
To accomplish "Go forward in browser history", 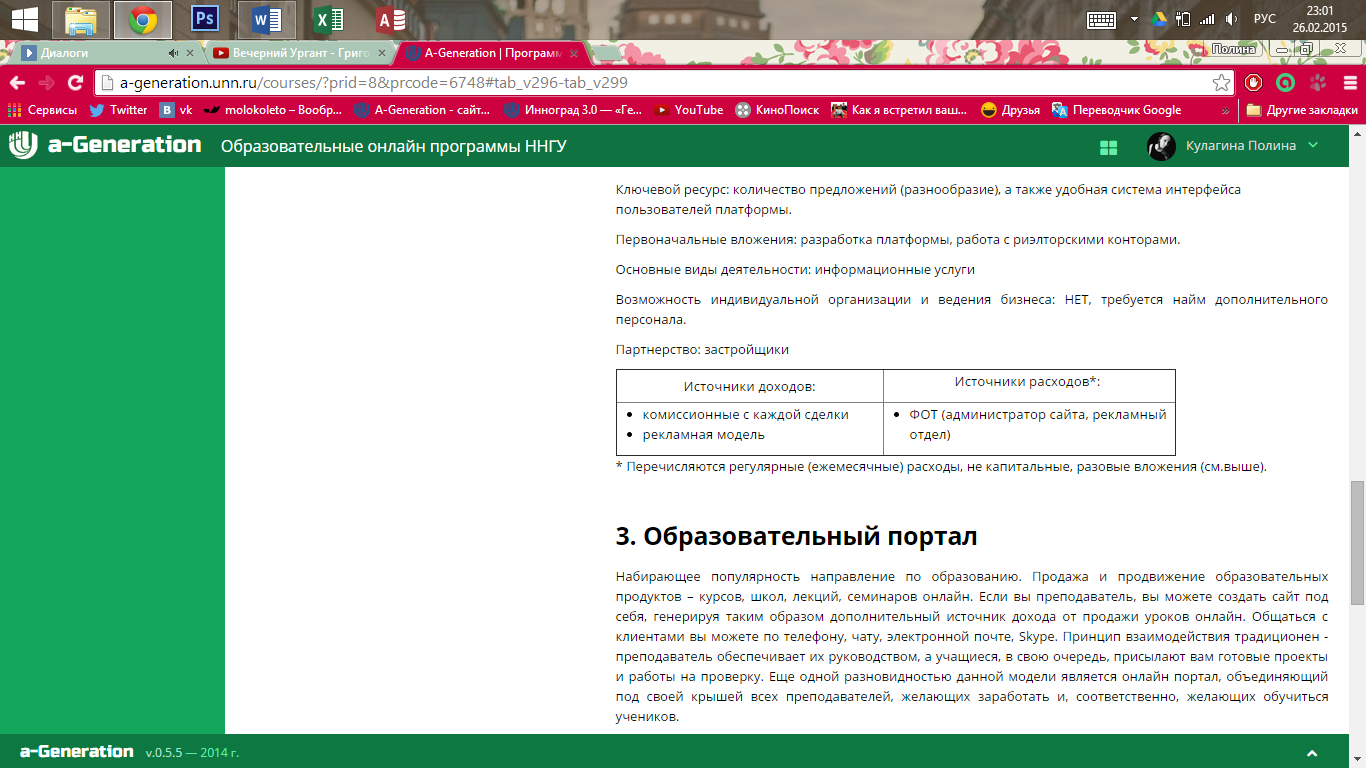I will click(x=46, y=83).
